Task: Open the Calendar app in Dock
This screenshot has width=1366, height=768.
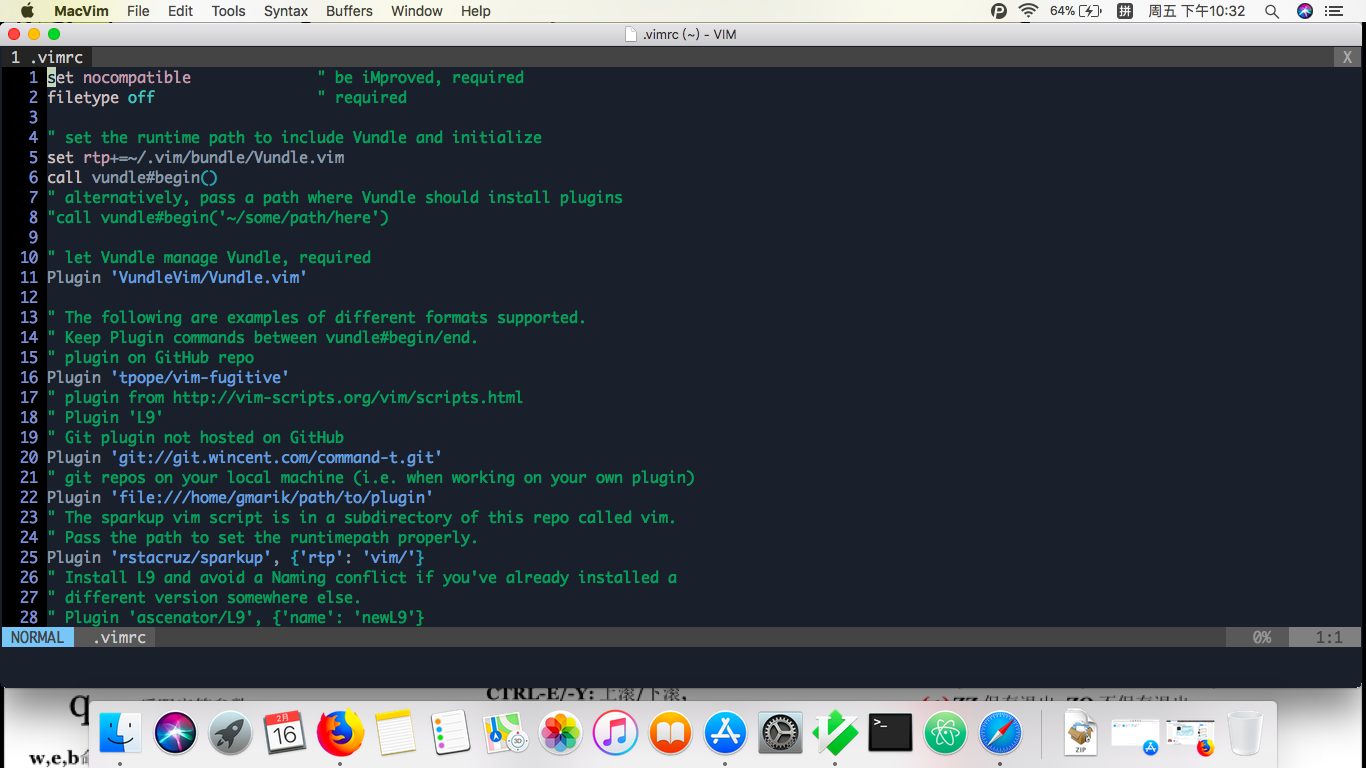Action: click(285, 733)
